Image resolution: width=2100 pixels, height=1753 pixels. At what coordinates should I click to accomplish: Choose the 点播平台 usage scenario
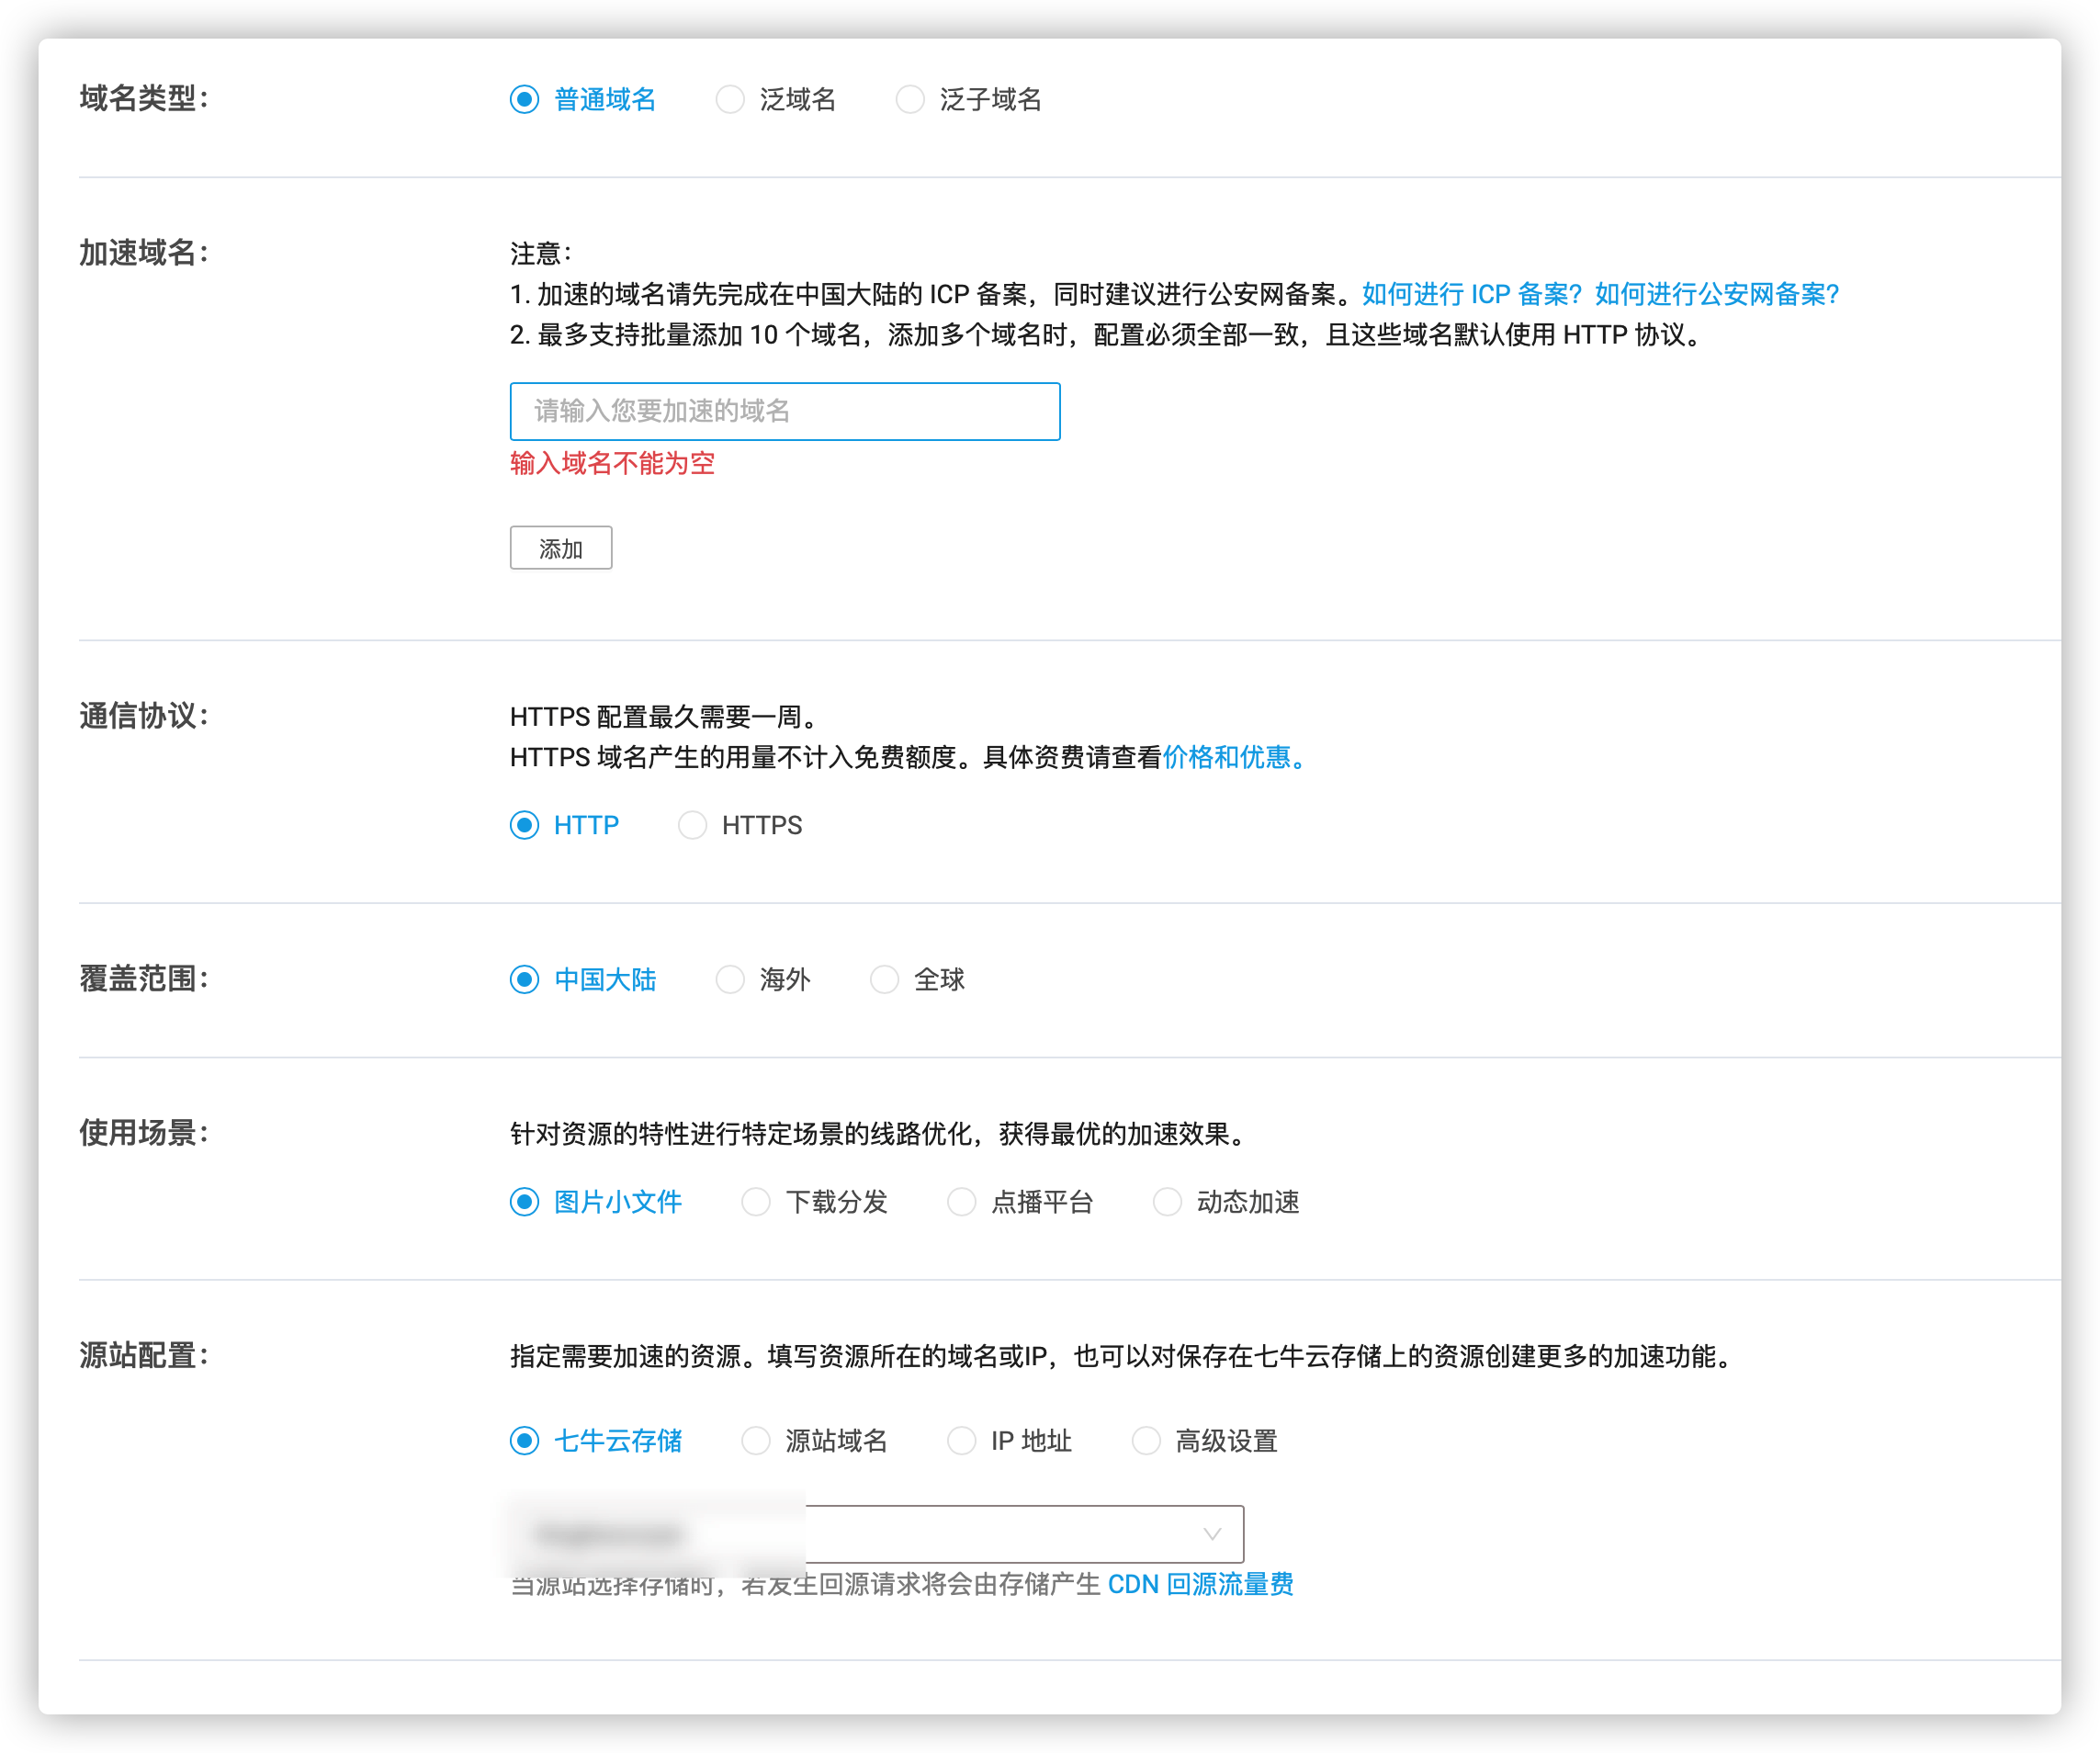(x=961, y=1202)
